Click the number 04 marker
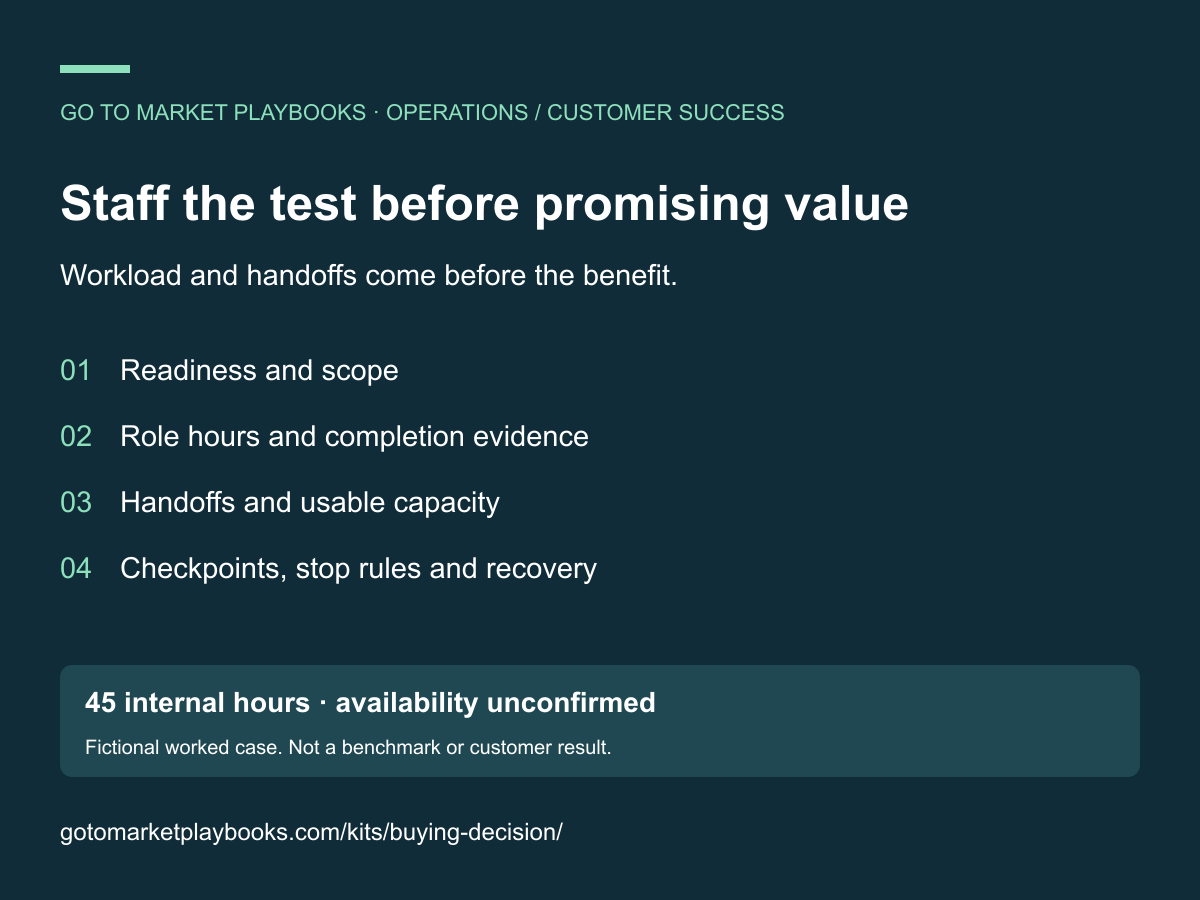The width and height of the screenshot is (1200, 900). [x=76, y=569]
